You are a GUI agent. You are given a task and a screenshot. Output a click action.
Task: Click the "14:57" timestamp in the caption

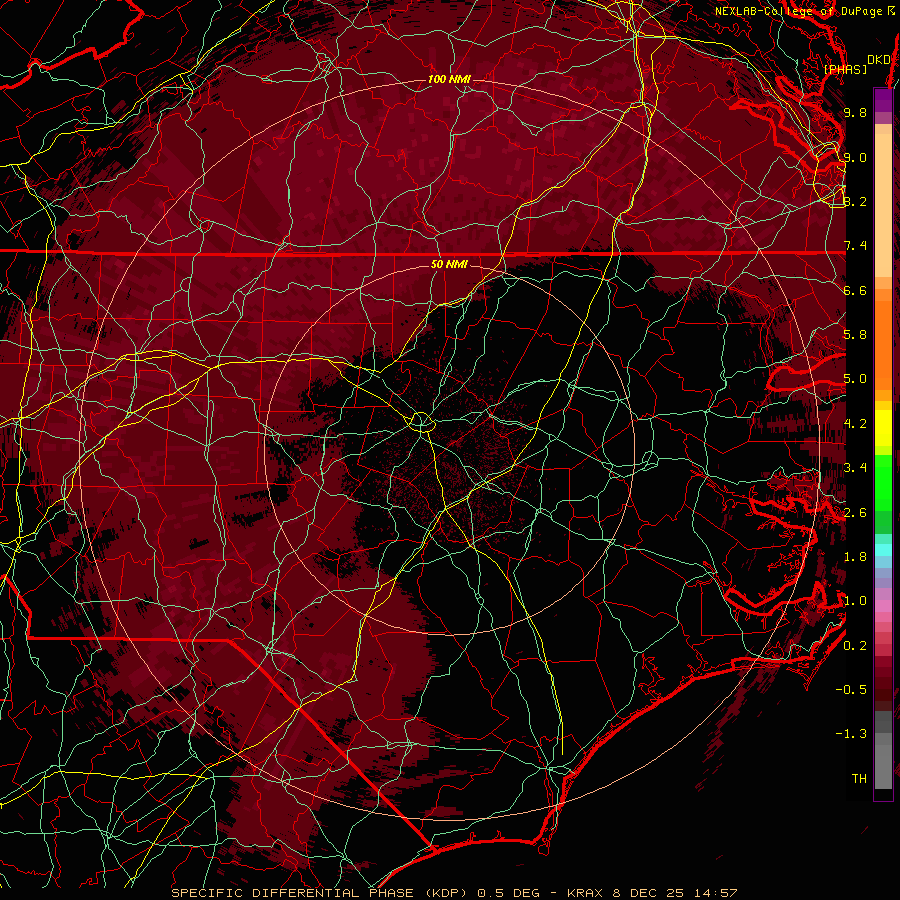(714, 893)
